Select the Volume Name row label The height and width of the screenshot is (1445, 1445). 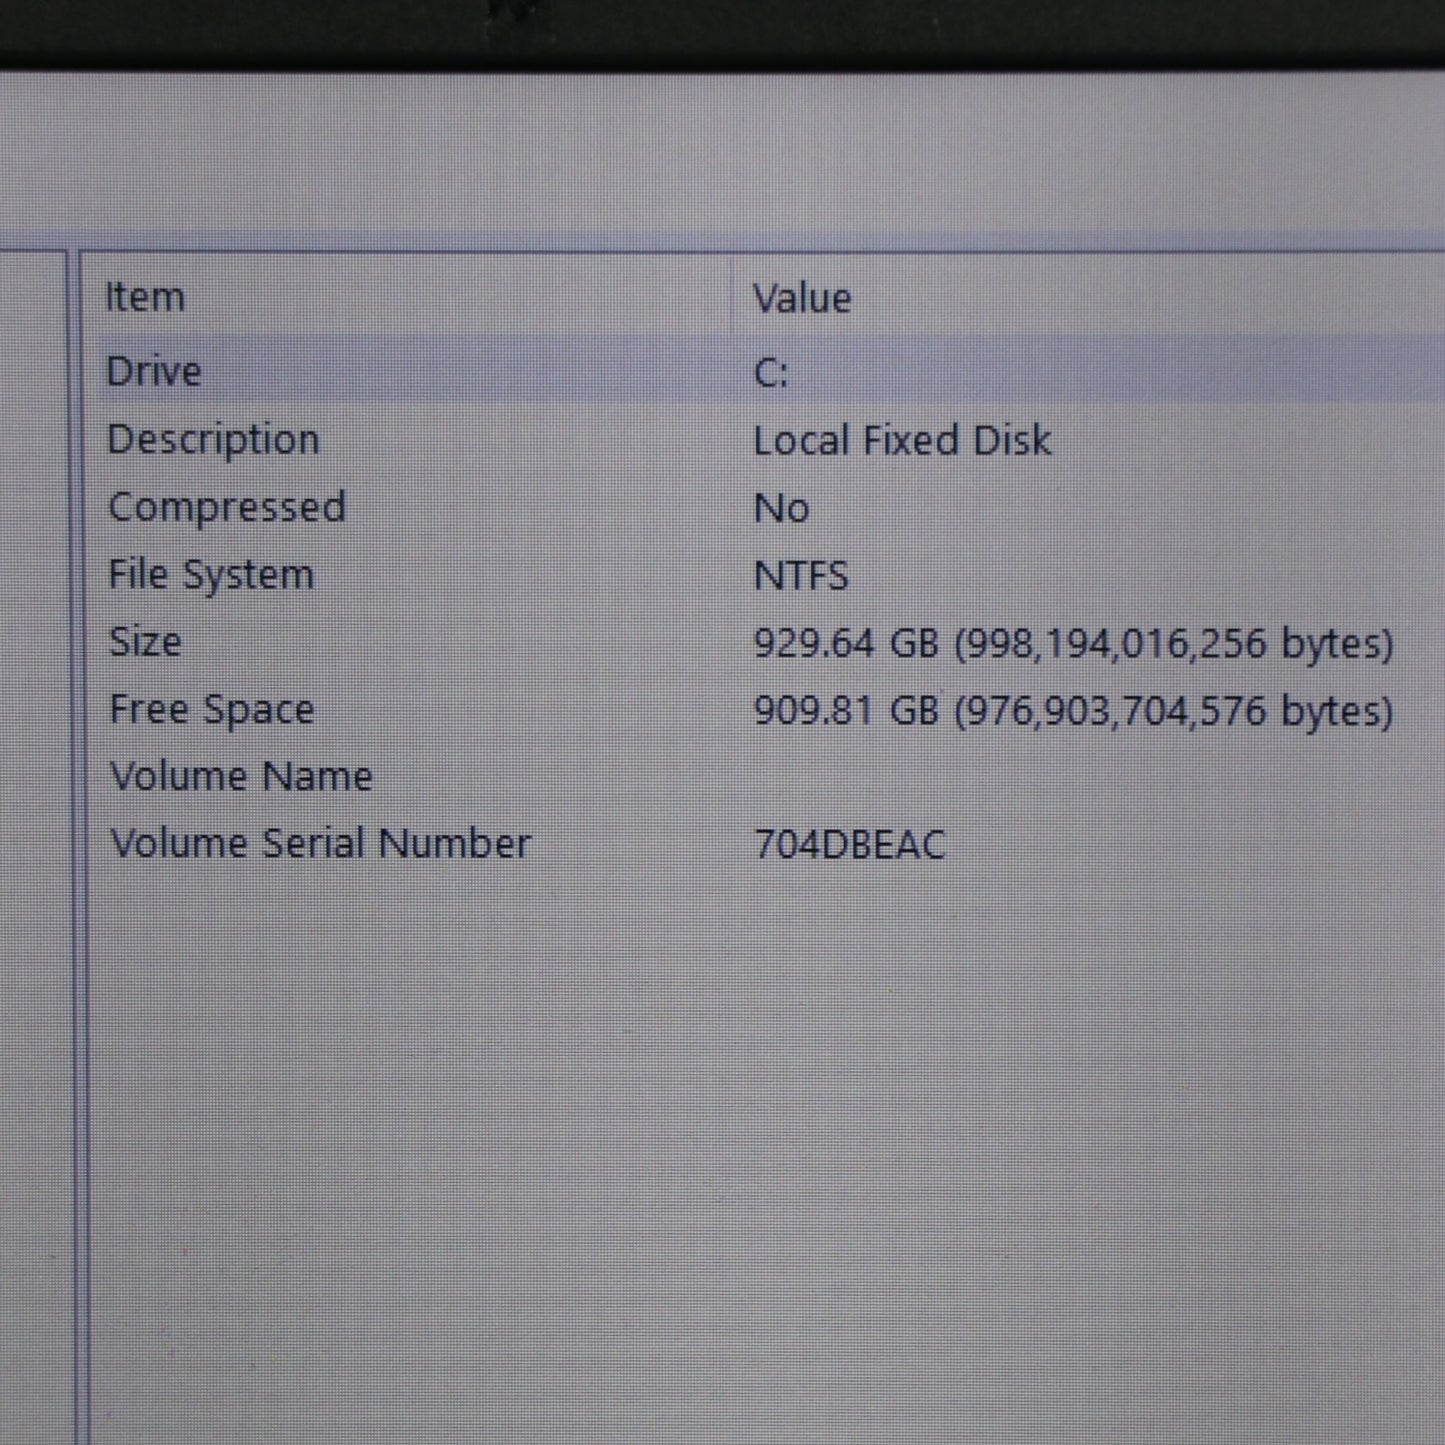coord(241,776)
